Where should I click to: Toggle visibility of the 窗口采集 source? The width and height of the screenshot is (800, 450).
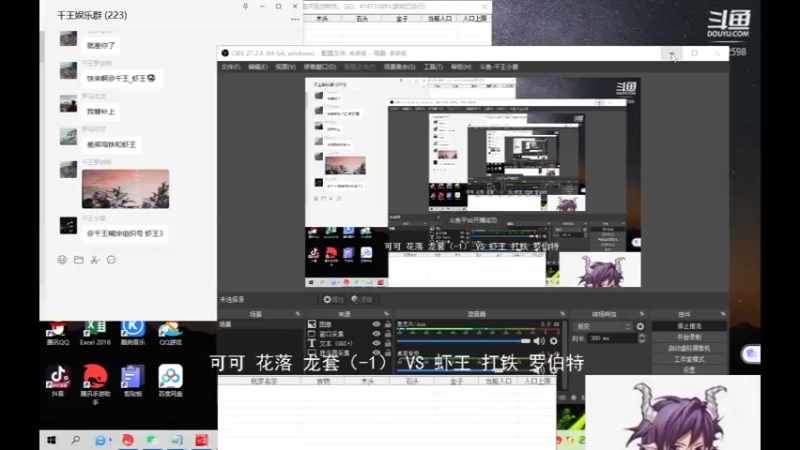tap(376, 334)
